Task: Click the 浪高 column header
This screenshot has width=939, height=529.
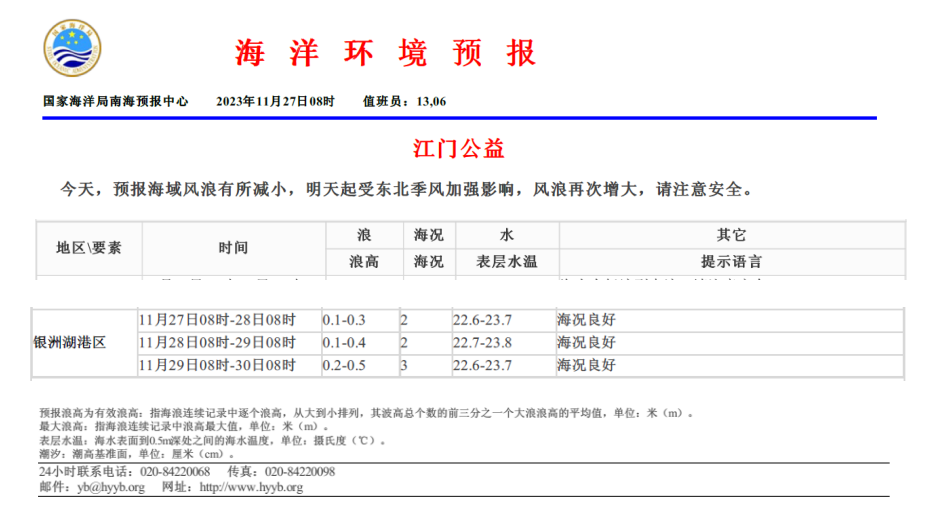Action: click(x=363, y=262)
